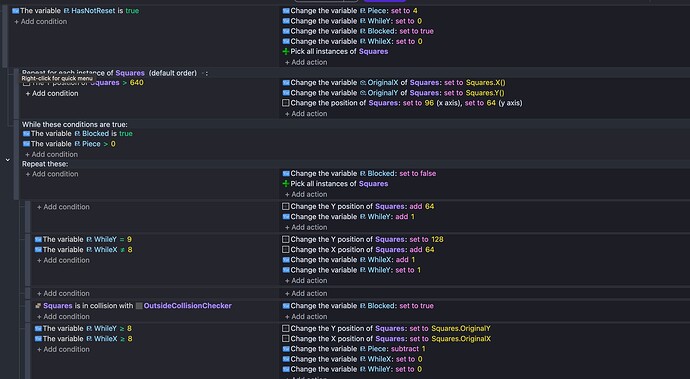The height and width of the screenshot is (379, 690).
Task: Click variable icon of OriginalX of Squares action
Action: pos(286,83)
